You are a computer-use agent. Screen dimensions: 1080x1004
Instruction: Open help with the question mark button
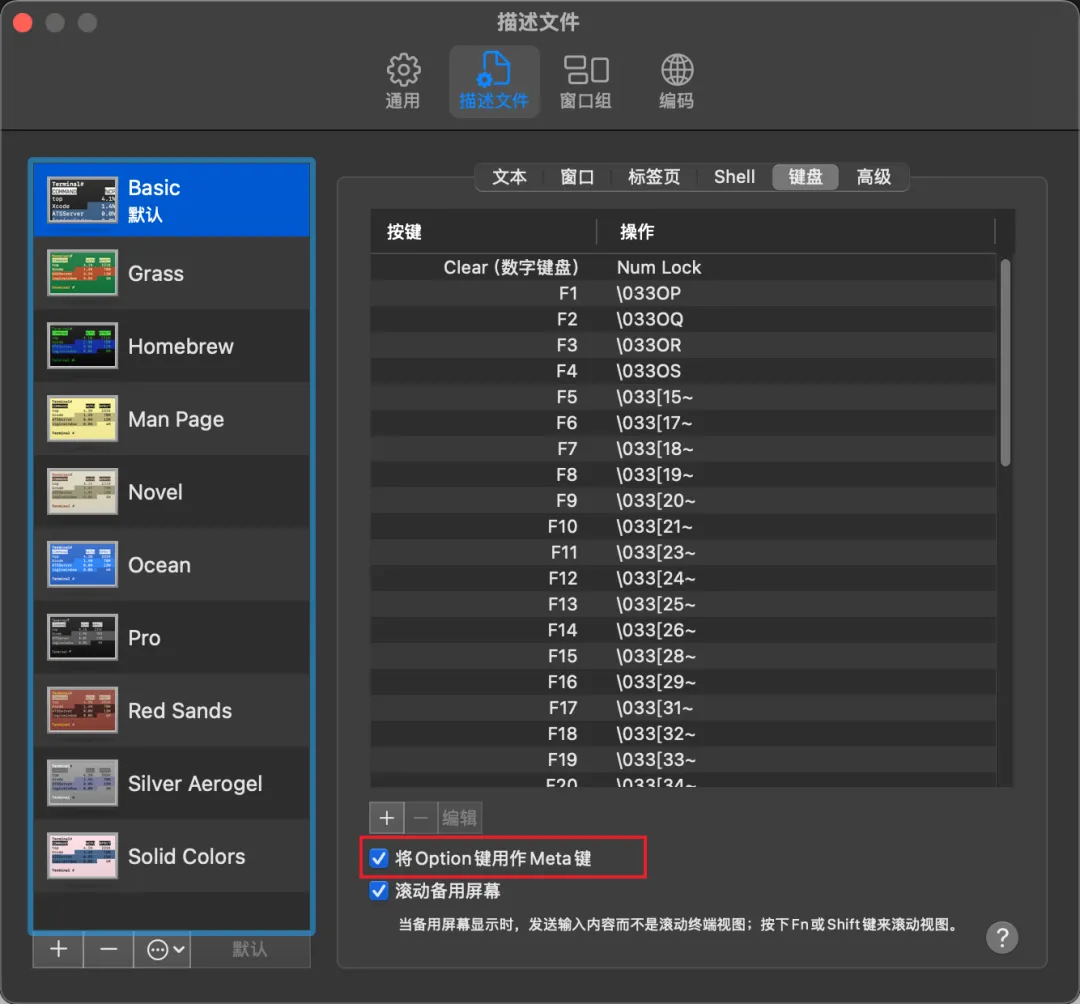click(1002, 937)
